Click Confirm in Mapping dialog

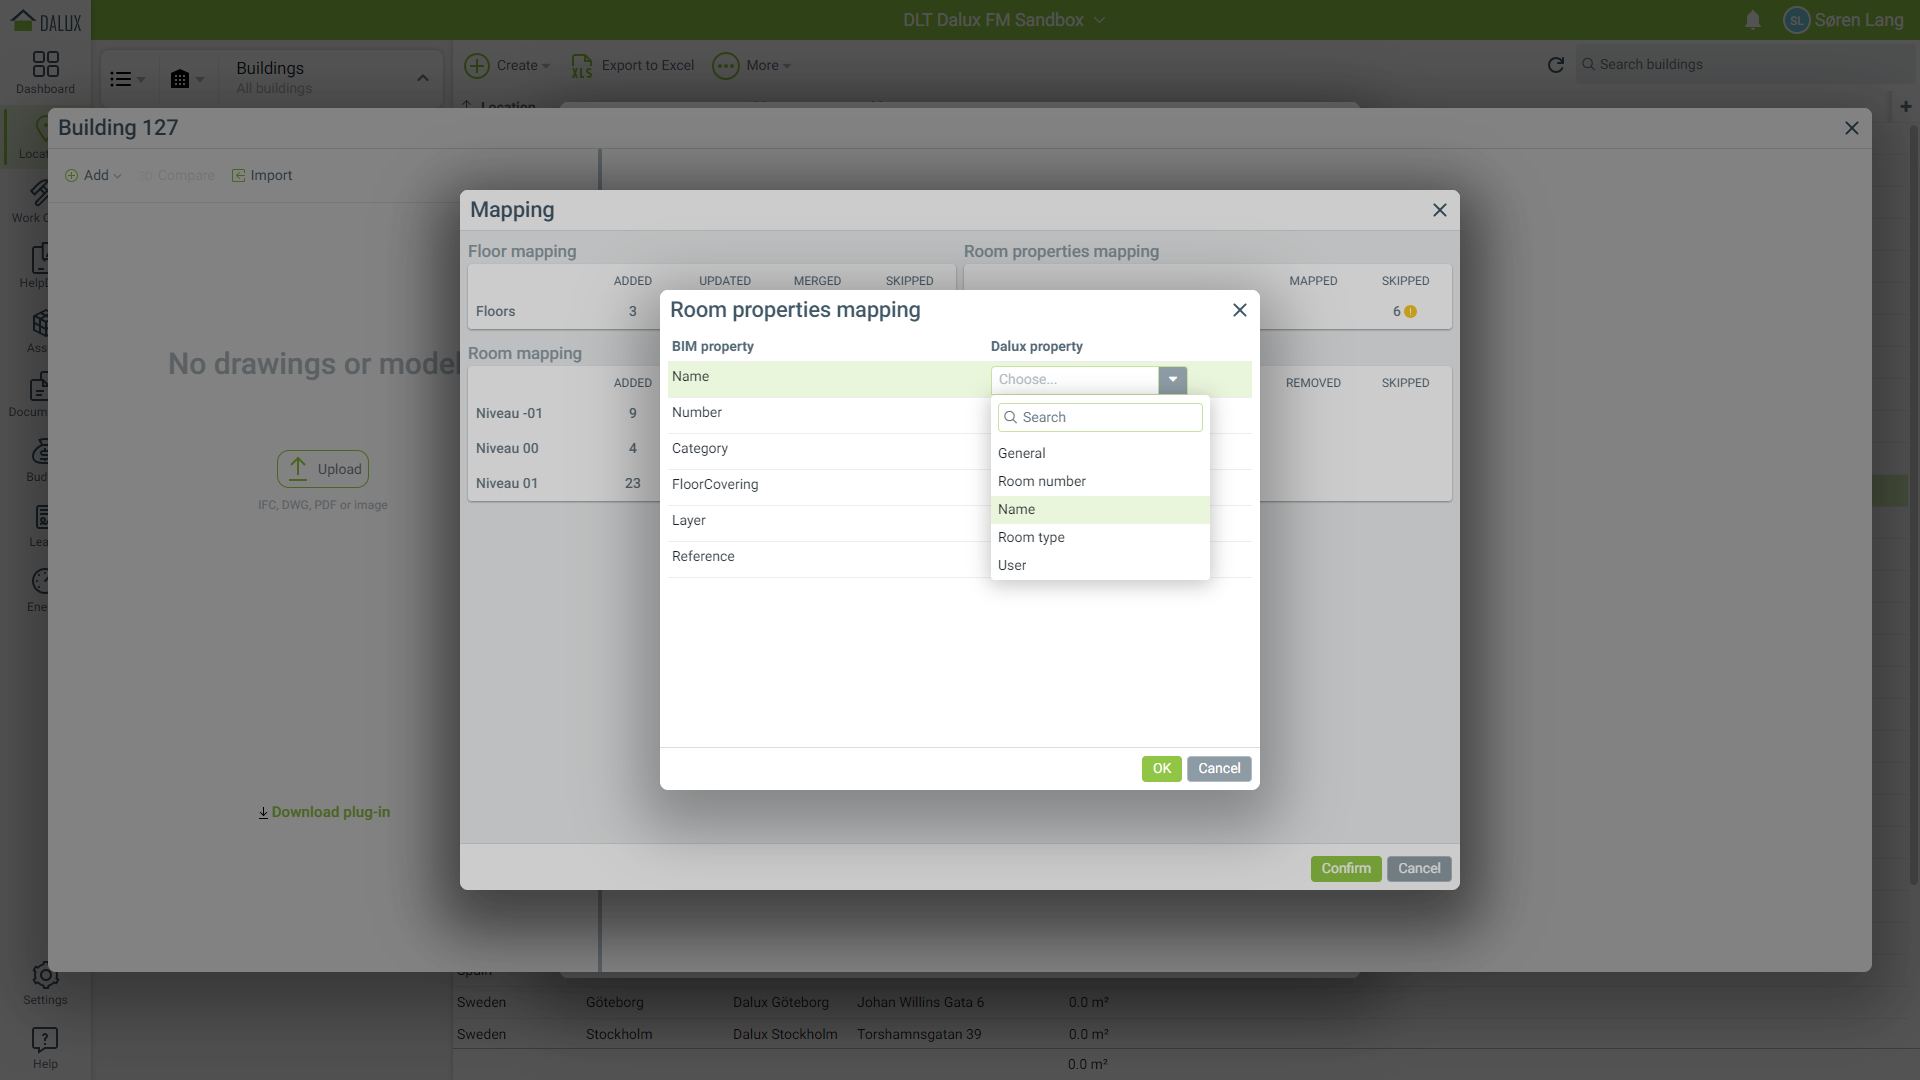click(x=1345, y=868)
